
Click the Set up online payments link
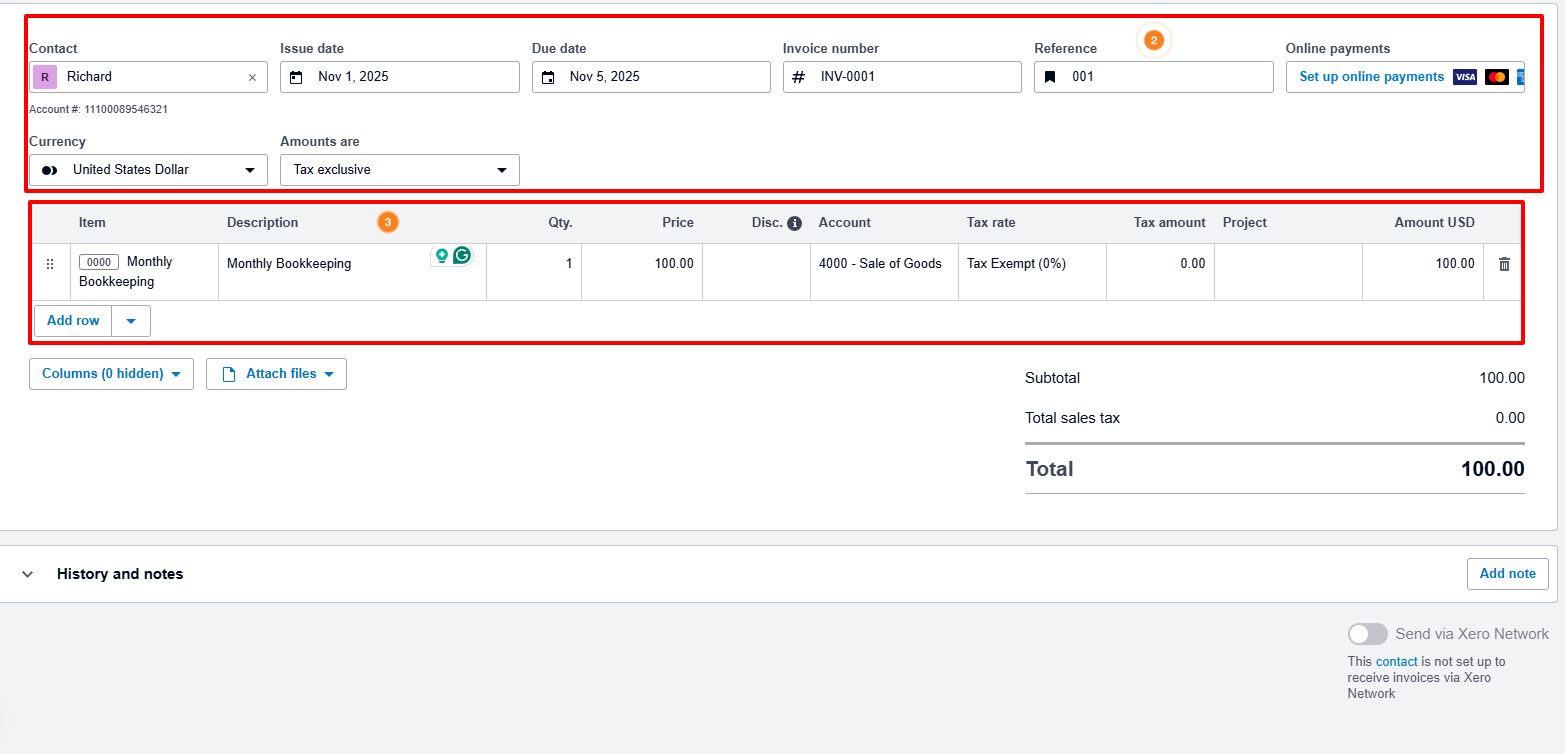[x=1371, y=76]
